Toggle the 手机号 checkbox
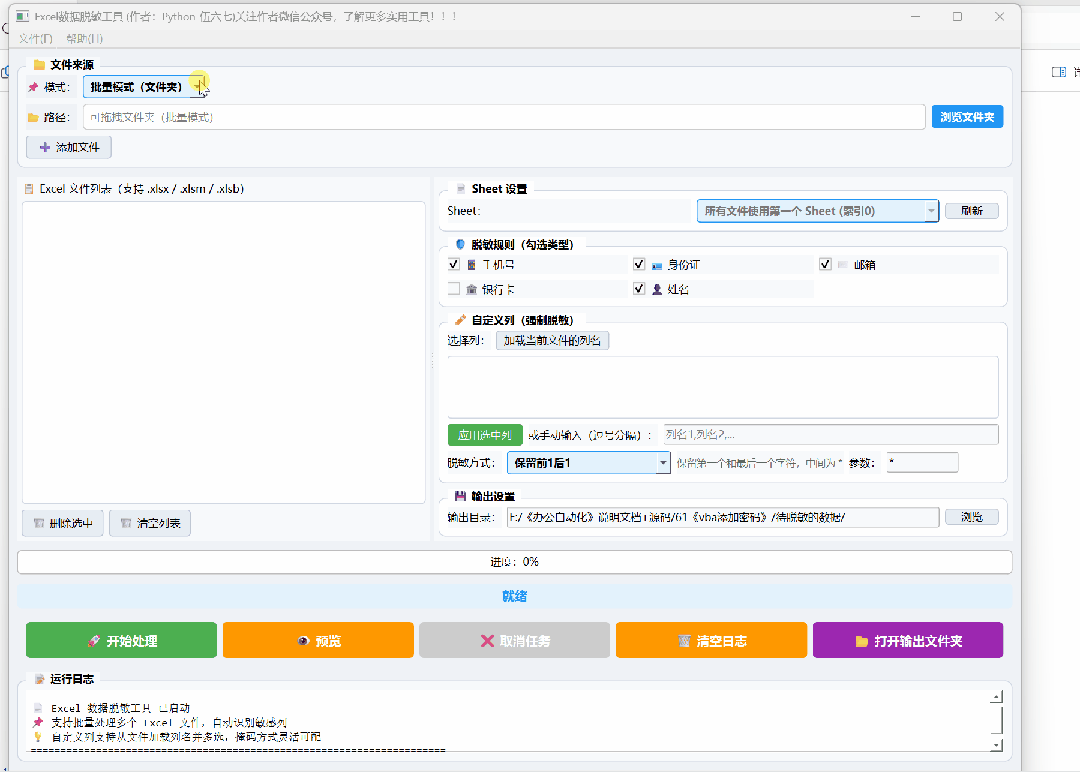 (x=454, y=264)
